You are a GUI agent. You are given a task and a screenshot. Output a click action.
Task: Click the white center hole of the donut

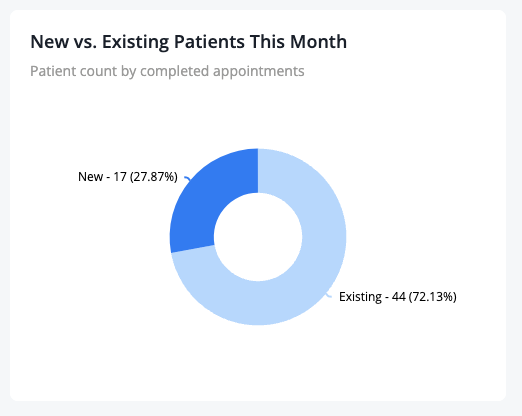click(258, 237)
